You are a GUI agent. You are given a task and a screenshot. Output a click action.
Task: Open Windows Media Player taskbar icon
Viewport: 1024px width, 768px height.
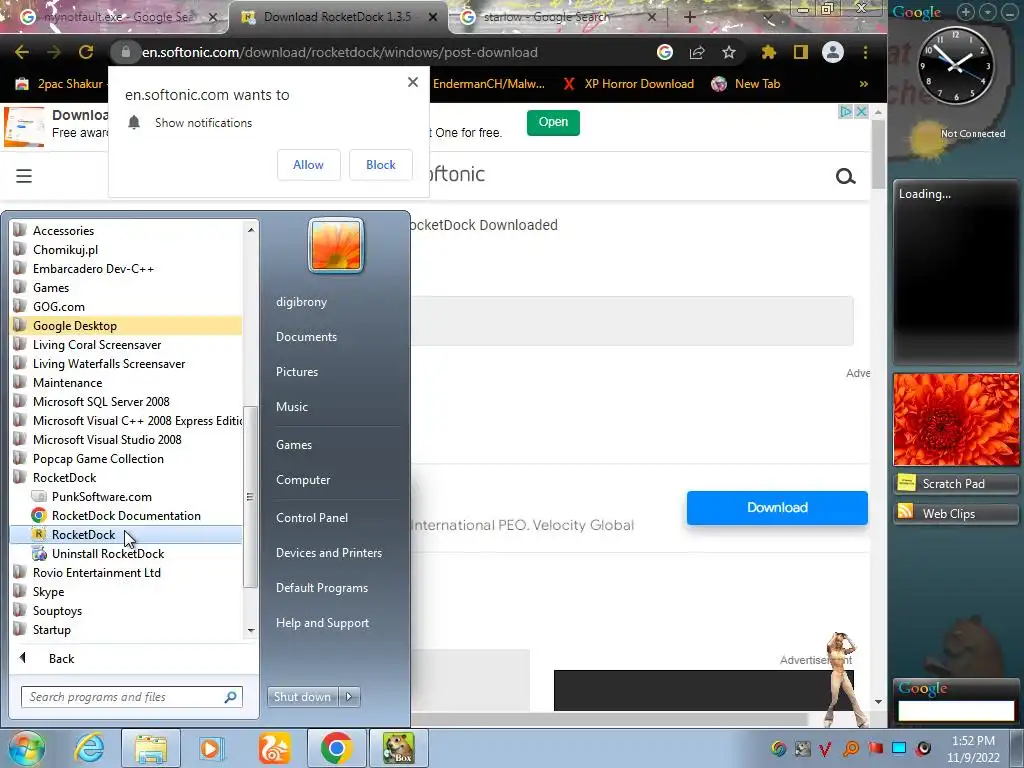point(211,748)
